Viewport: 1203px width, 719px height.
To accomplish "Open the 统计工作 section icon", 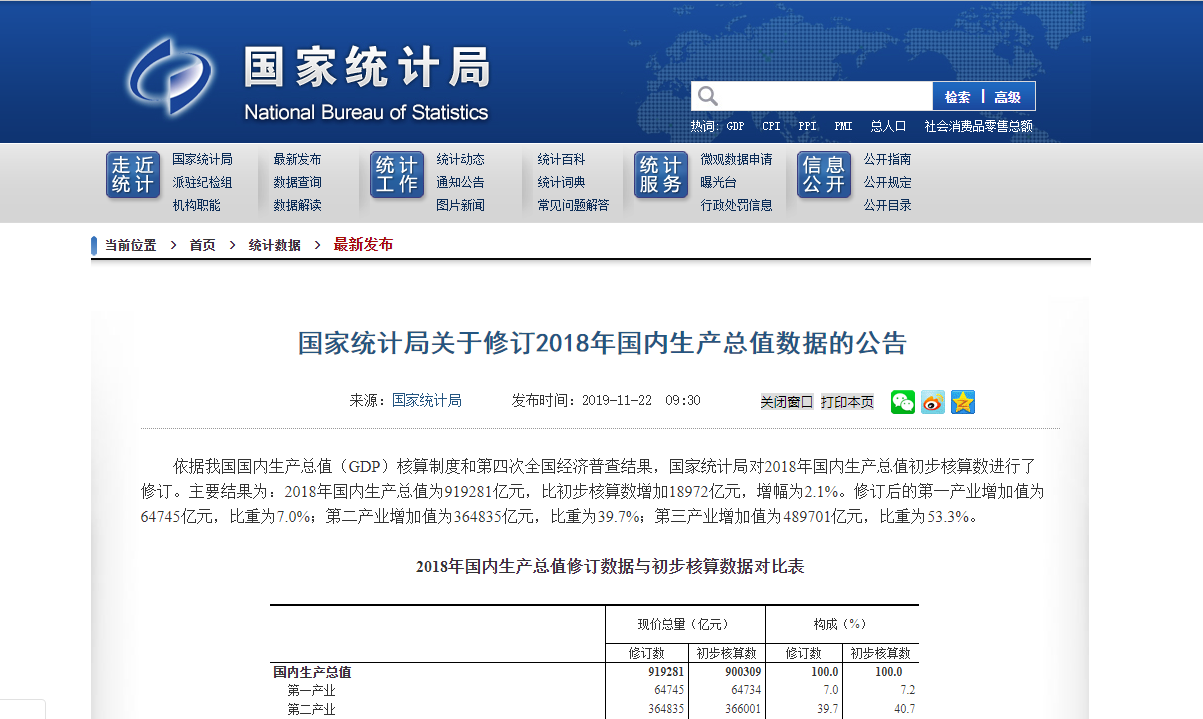I will 397,175.
